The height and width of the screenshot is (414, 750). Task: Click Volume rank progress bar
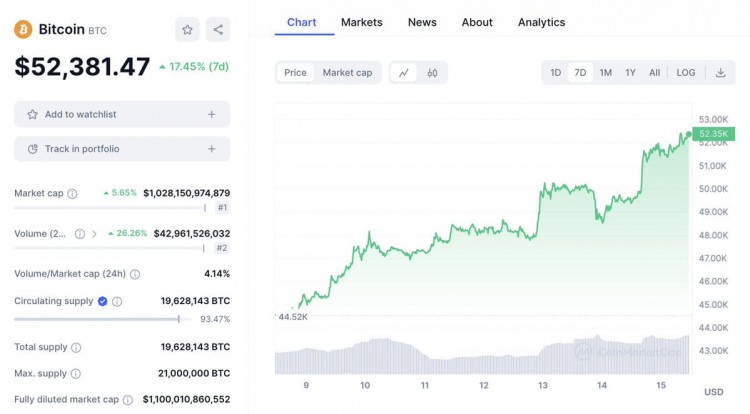pos(110,248)
